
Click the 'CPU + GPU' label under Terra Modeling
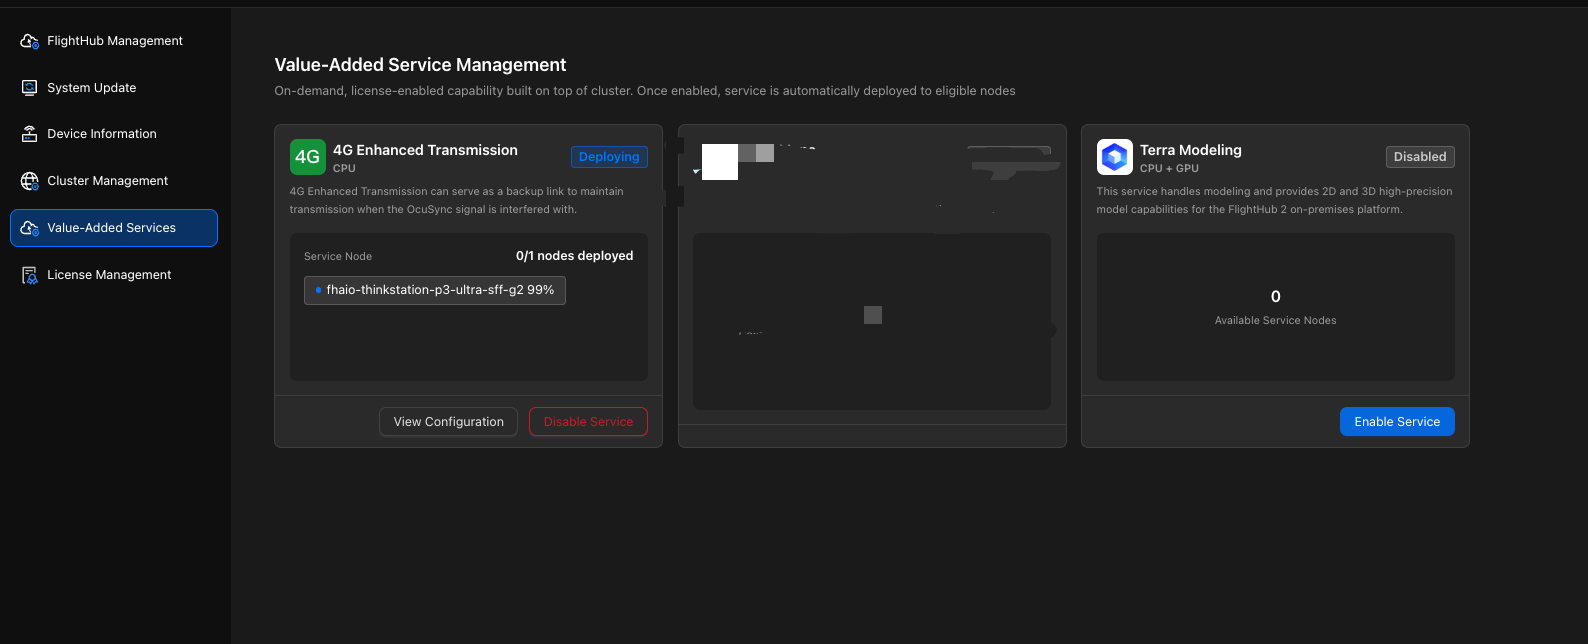(1169, 169)
